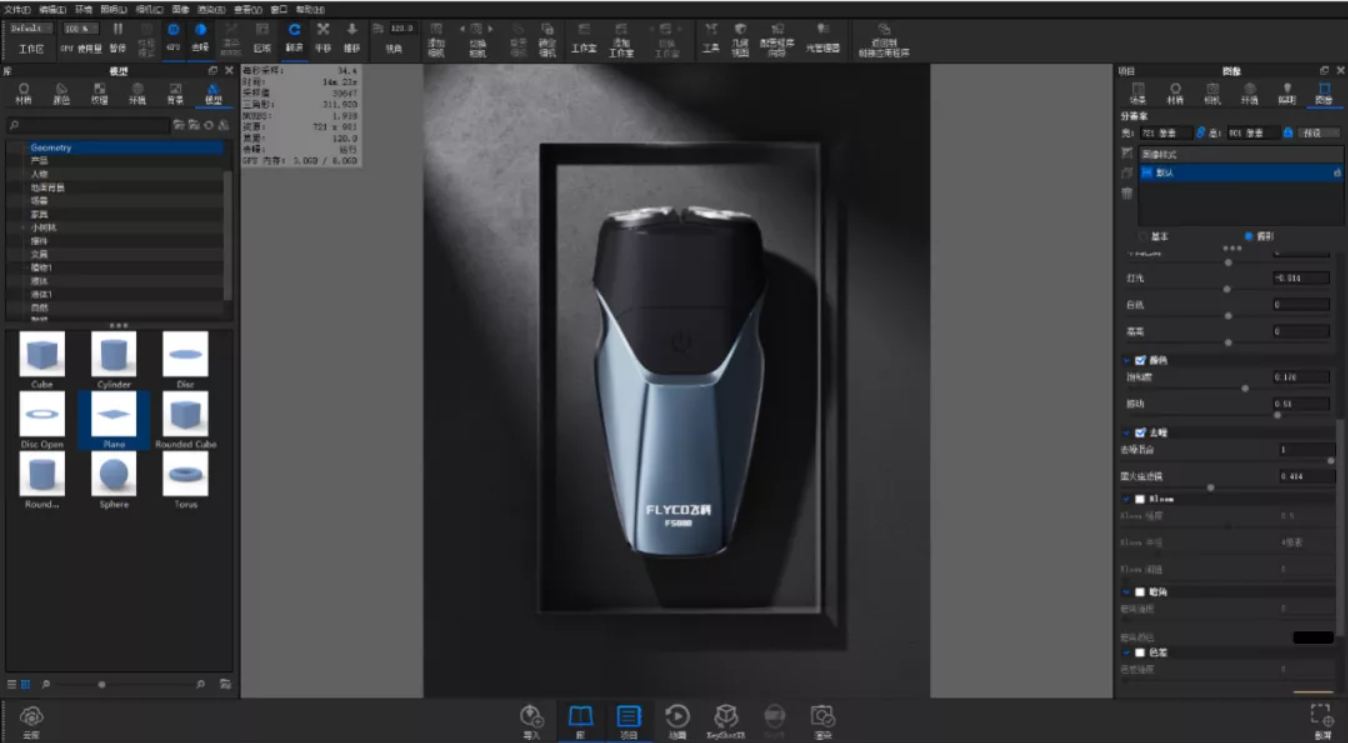This screenshot has width=1348, height=743.
Task: Enable the Bloom checkbox
Action: [x=1140, y=498]
